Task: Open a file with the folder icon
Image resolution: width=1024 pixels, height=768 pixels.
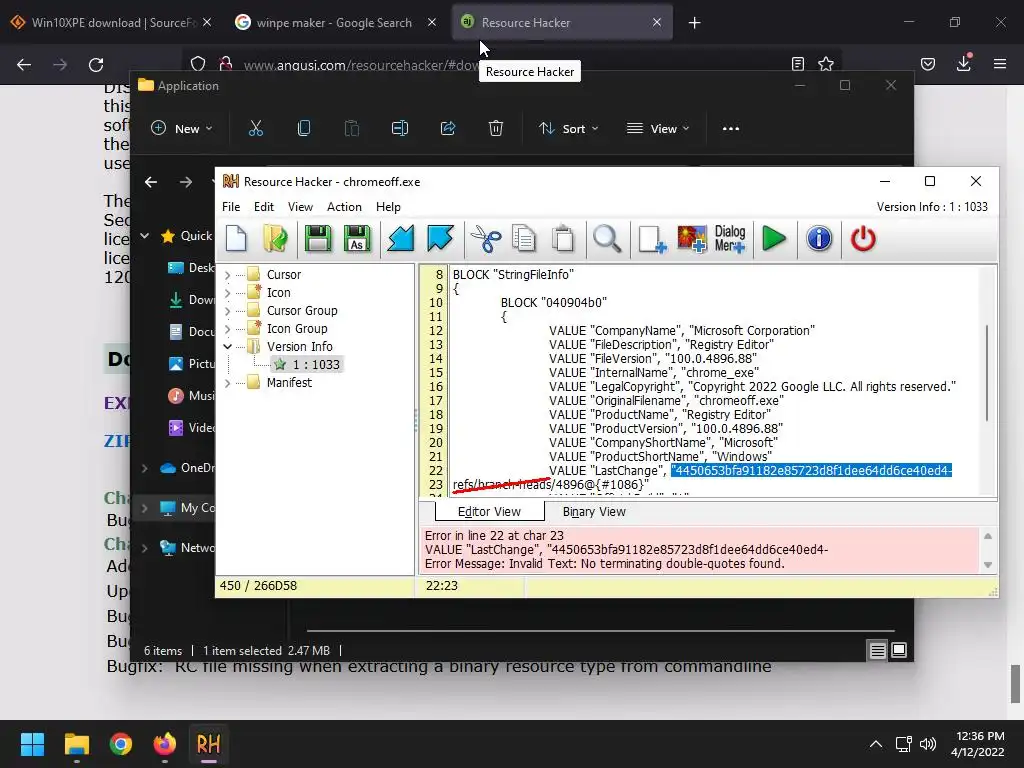Action: click(x=276, y=239)
